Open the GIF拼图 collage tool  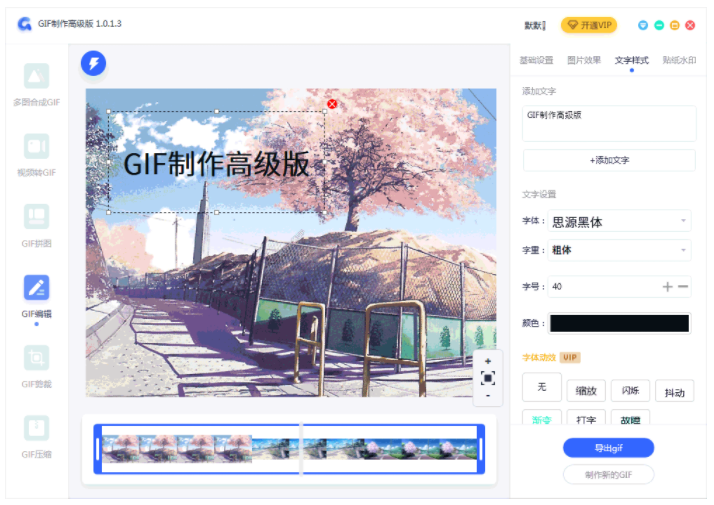36,226
